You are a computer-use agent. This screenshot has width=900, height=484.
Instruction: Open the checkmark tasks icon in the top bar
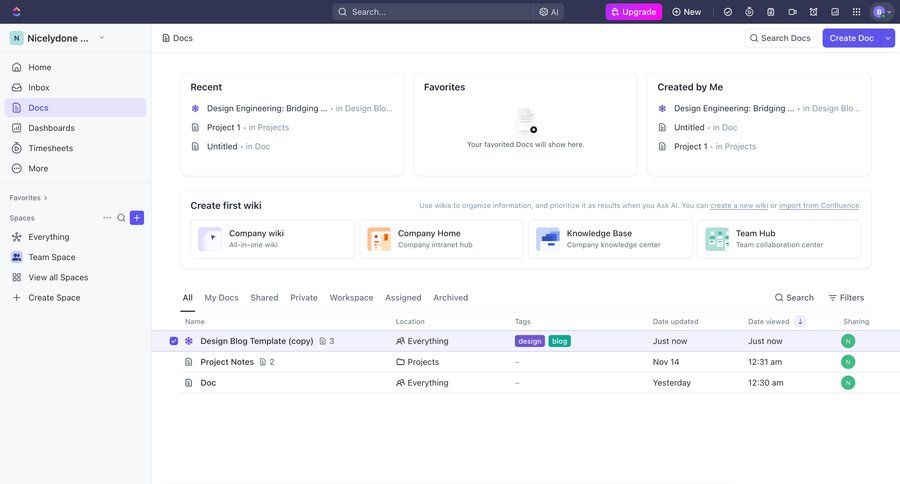pyautogui.click(x=728, y=11)
